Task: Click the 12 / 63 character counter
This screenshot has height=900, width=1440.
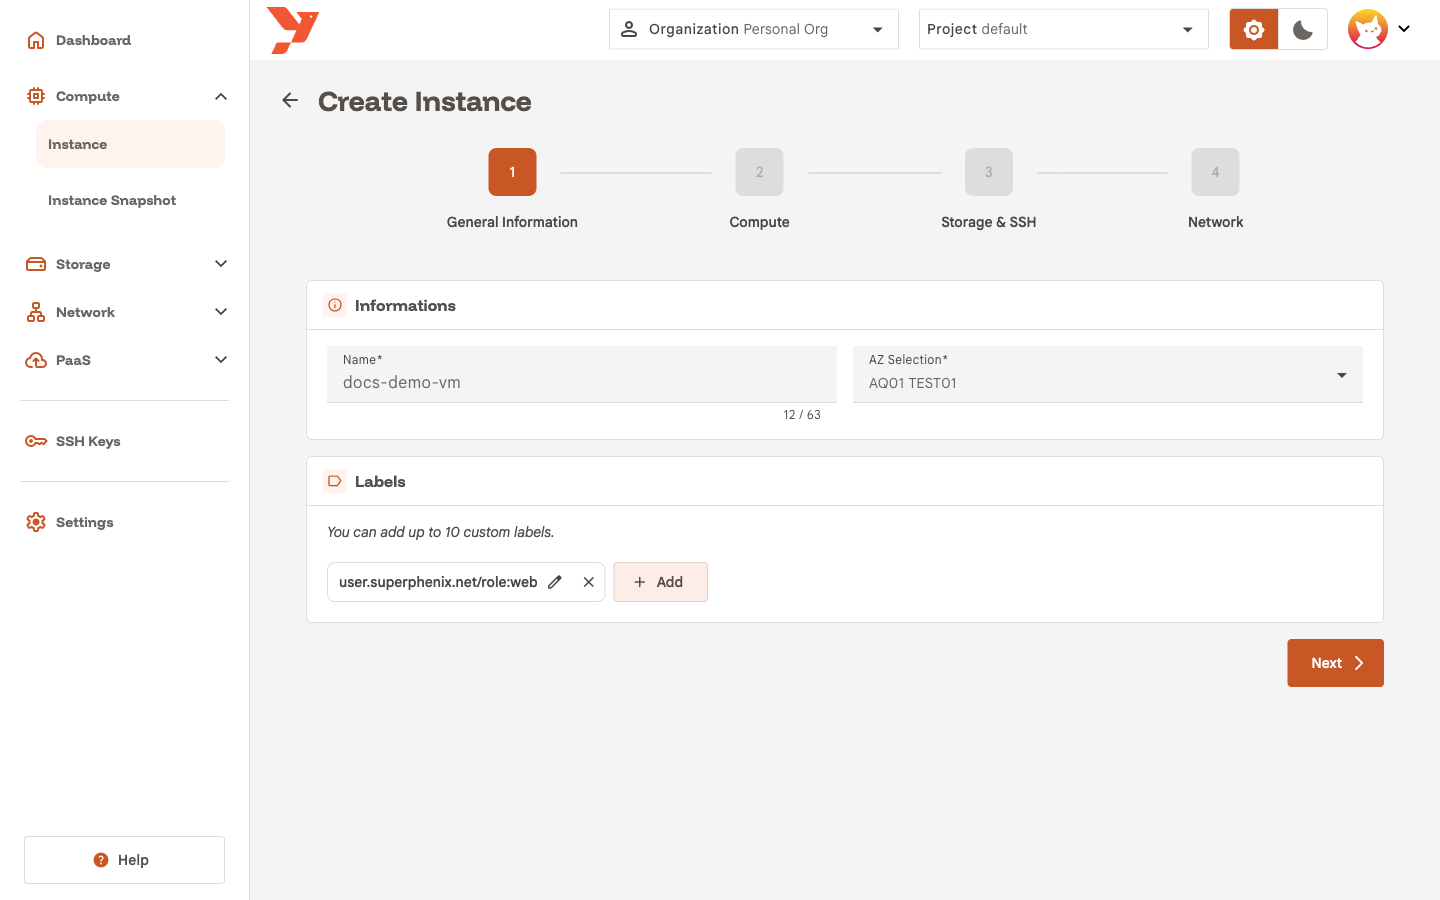Action: tap(802, 415)
